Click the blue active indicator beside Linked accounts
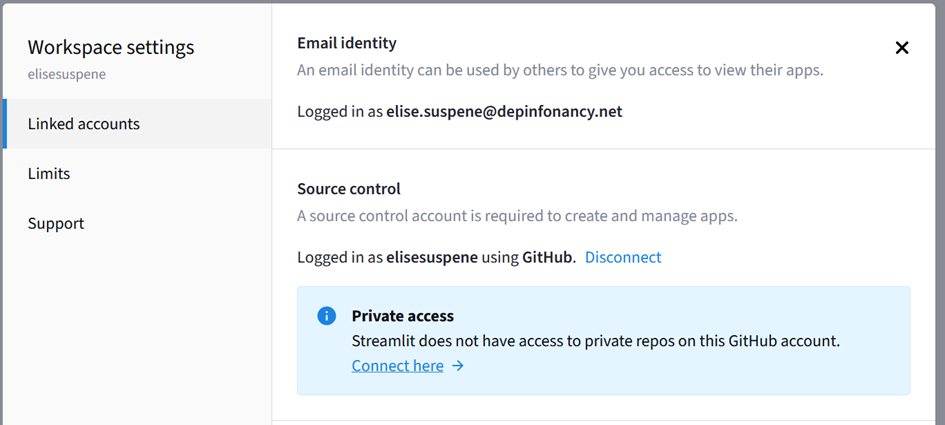945x425 pixels. (5, 124)
